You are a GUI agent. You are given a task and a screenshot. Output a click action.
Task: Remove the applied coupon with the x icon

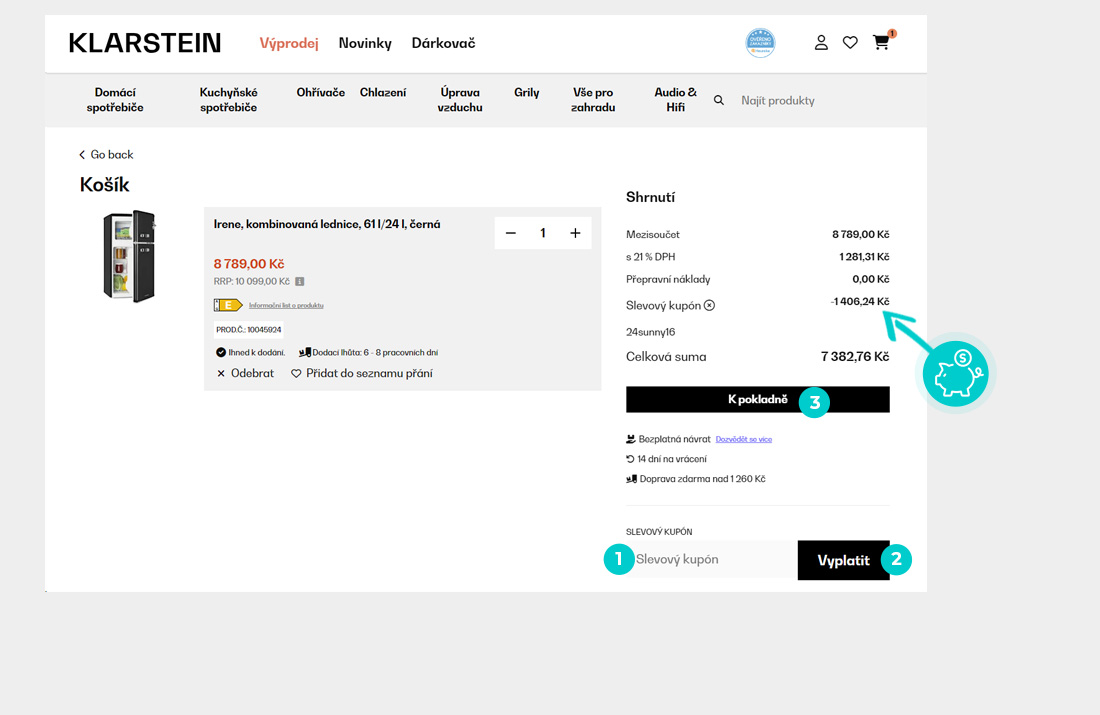coord(709,305)
